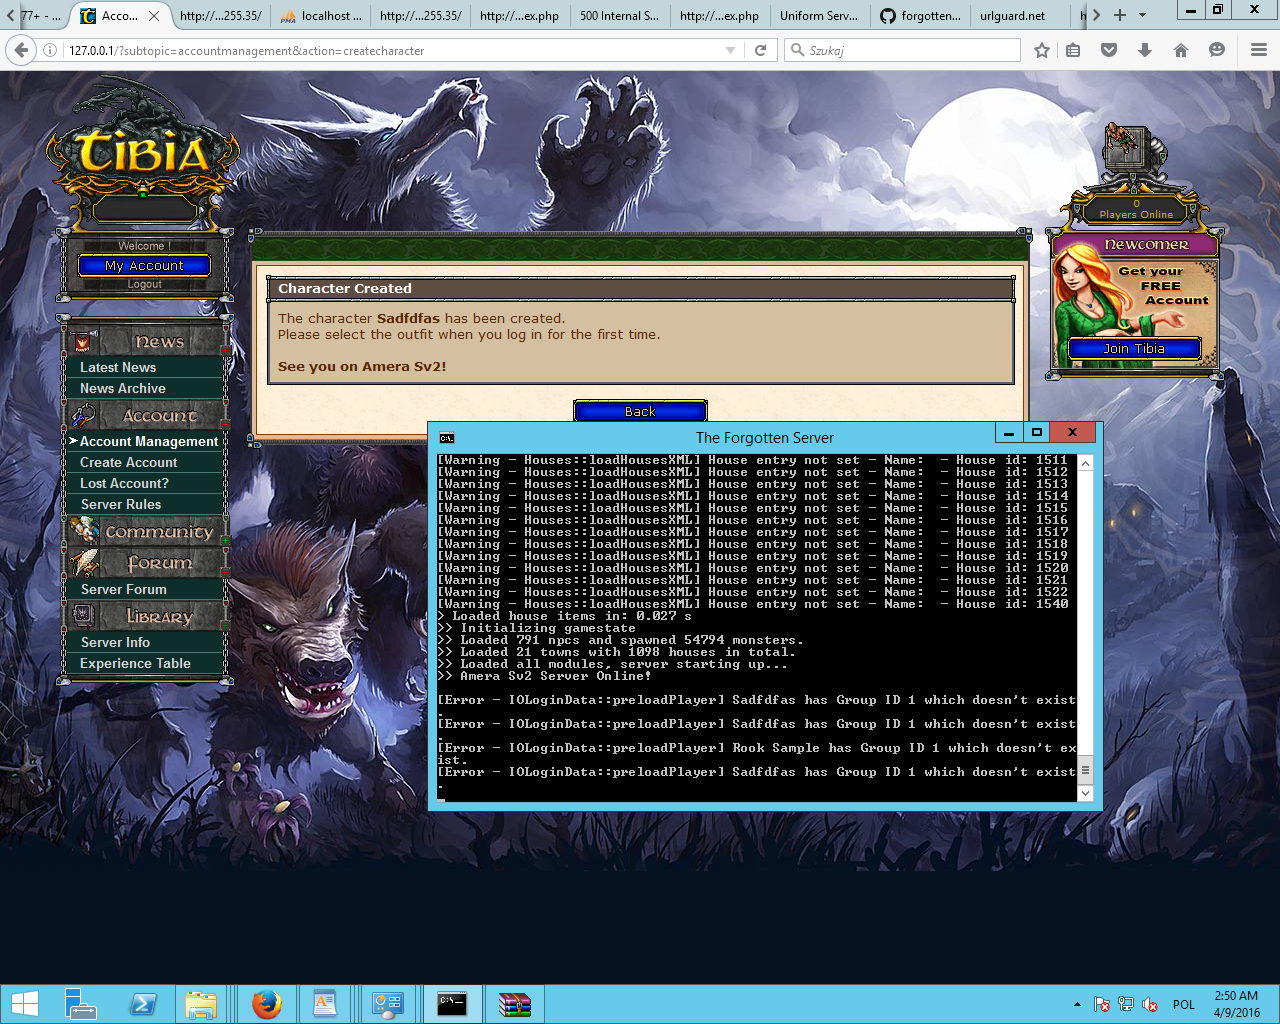This screenshot has width=1280, height=1024.
Task: Open a new browser tab
Action: pyautogui.click(x=1120, y=15)
